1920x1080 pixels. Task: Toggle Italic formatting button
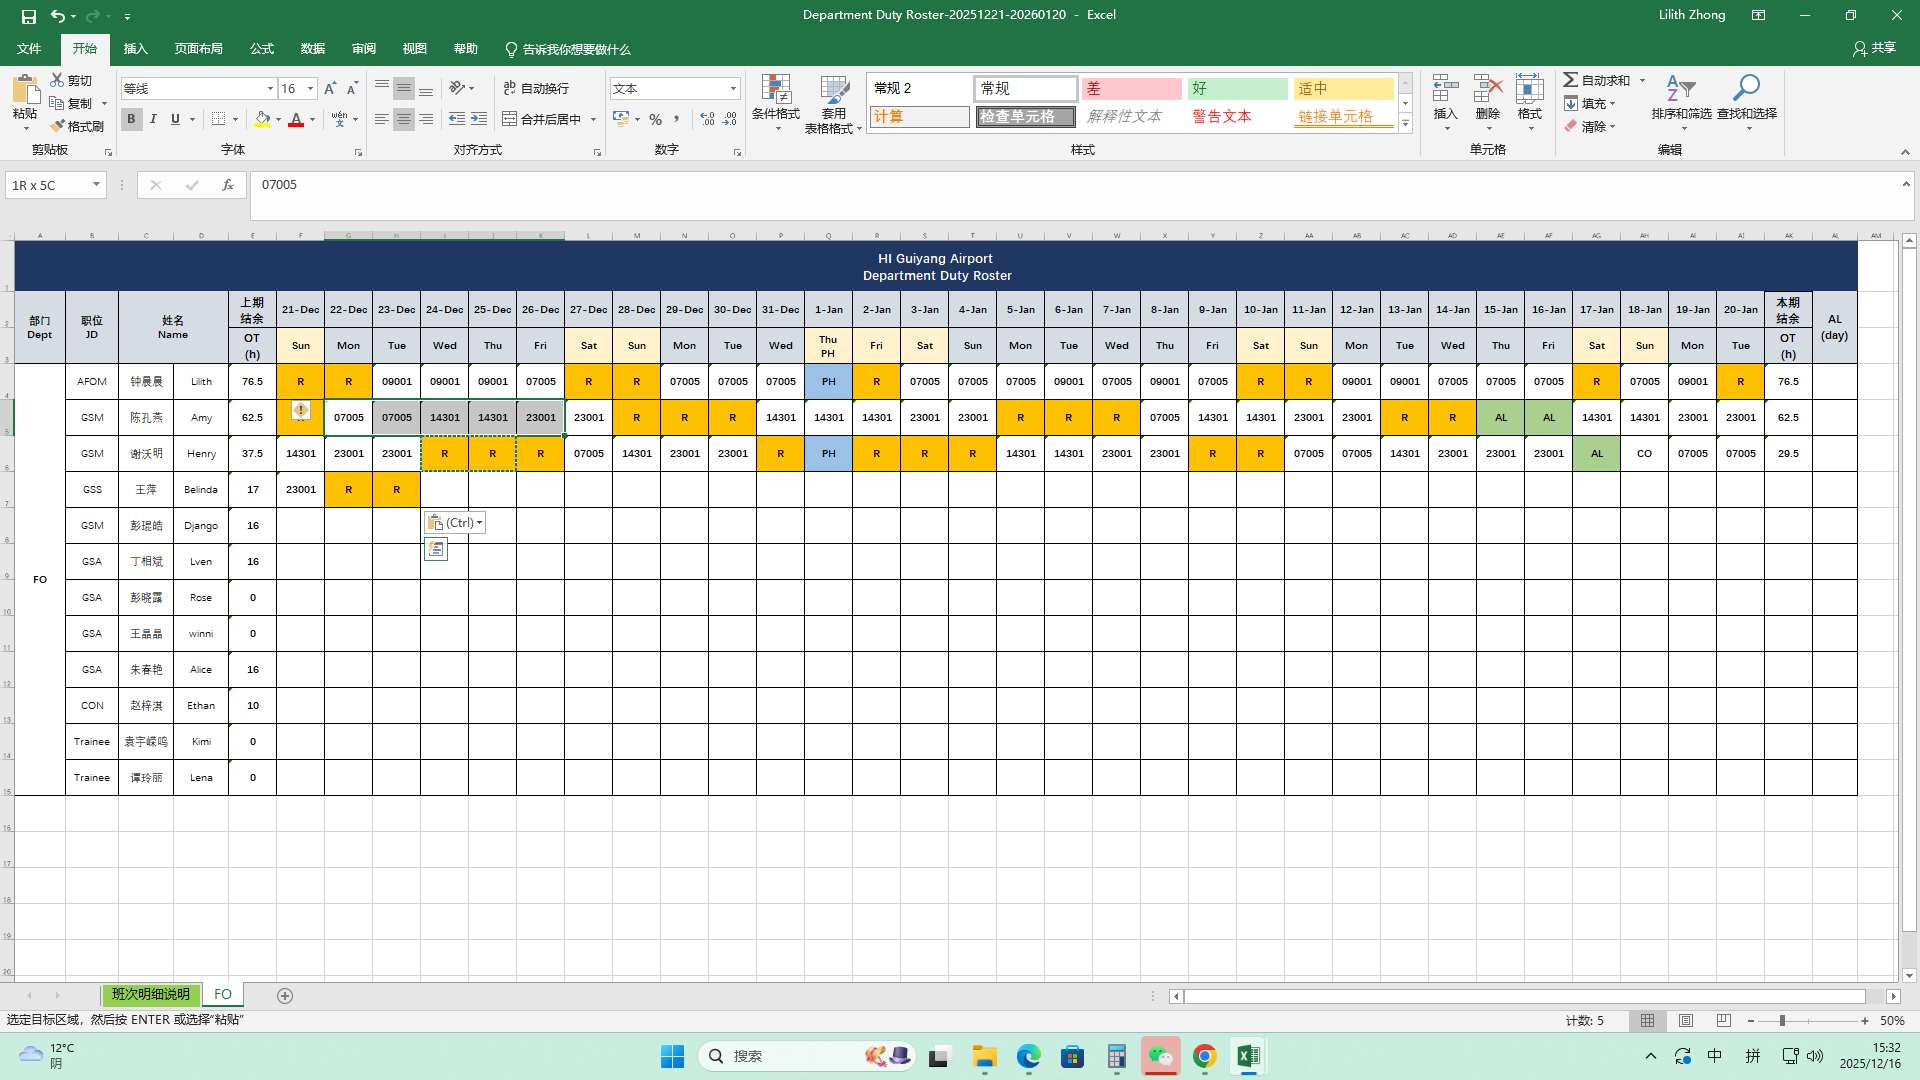(153, 119)
